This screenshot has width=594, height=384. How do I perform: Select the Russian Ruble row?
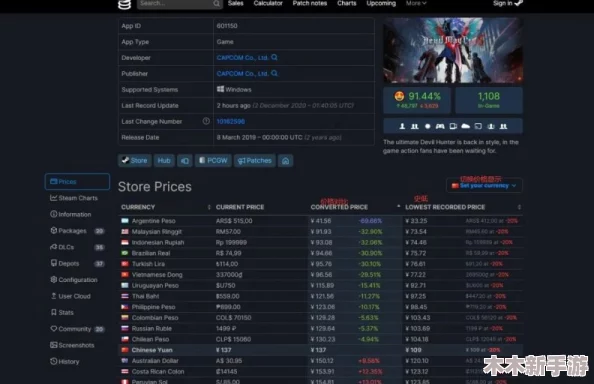(x=320, y=328)
